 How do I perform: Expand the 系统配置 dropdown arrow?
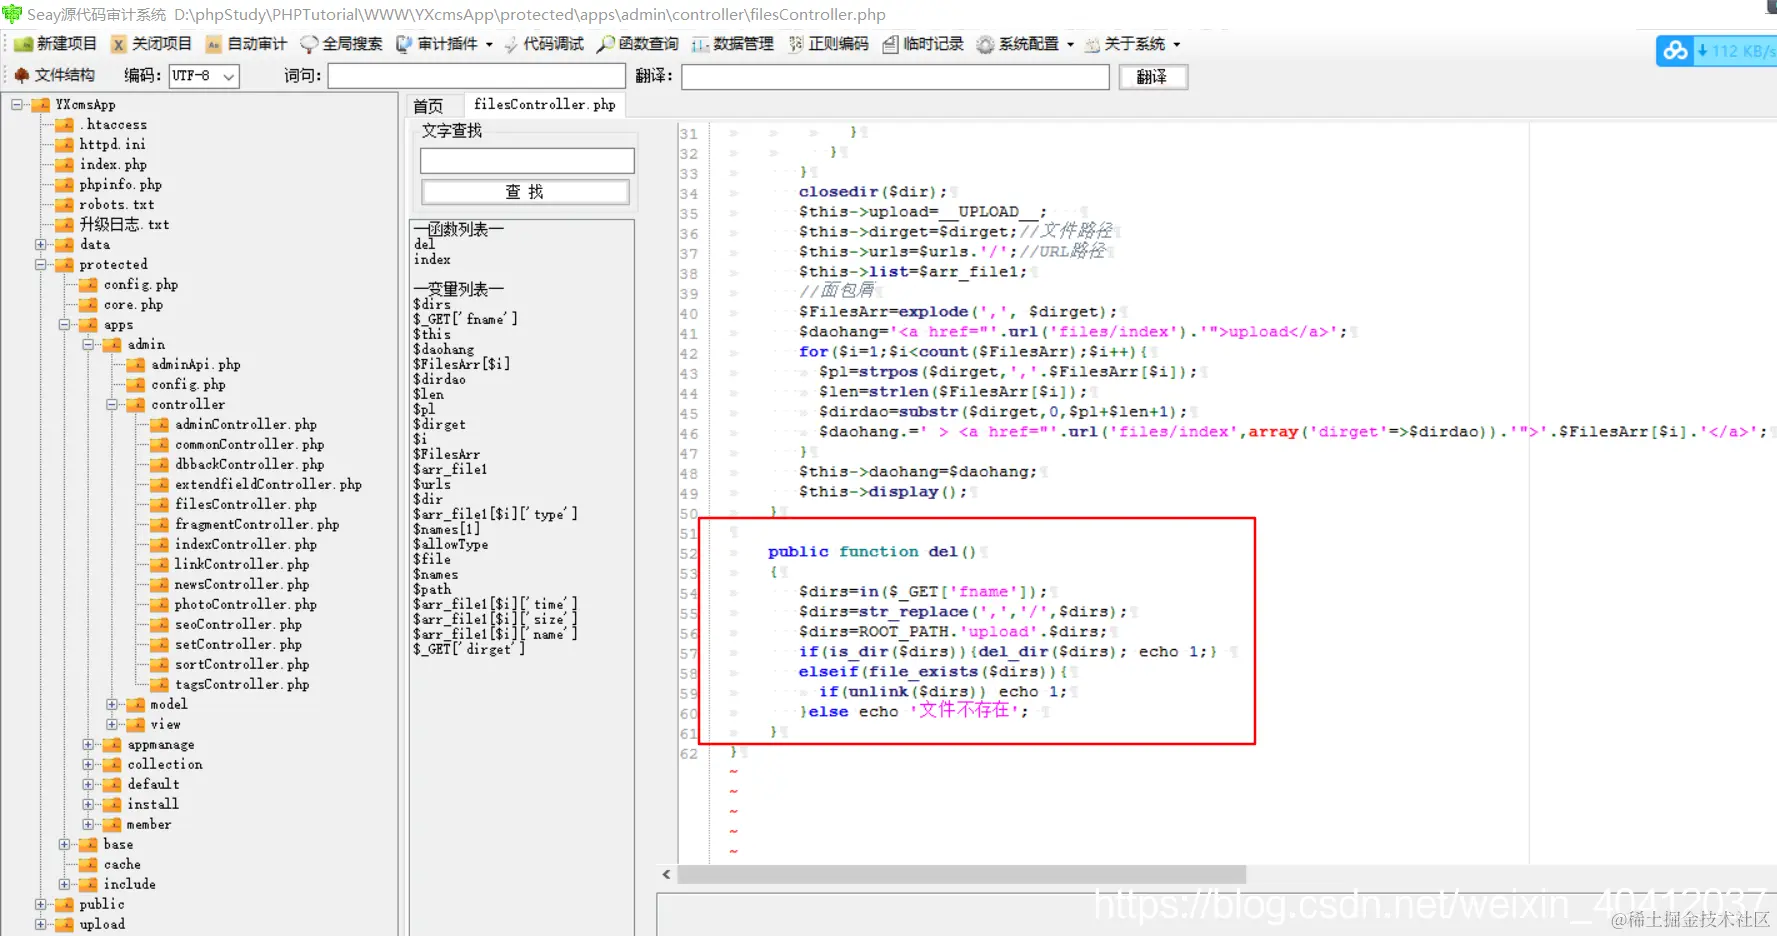pyautogui.click(x=1070, y=44)
